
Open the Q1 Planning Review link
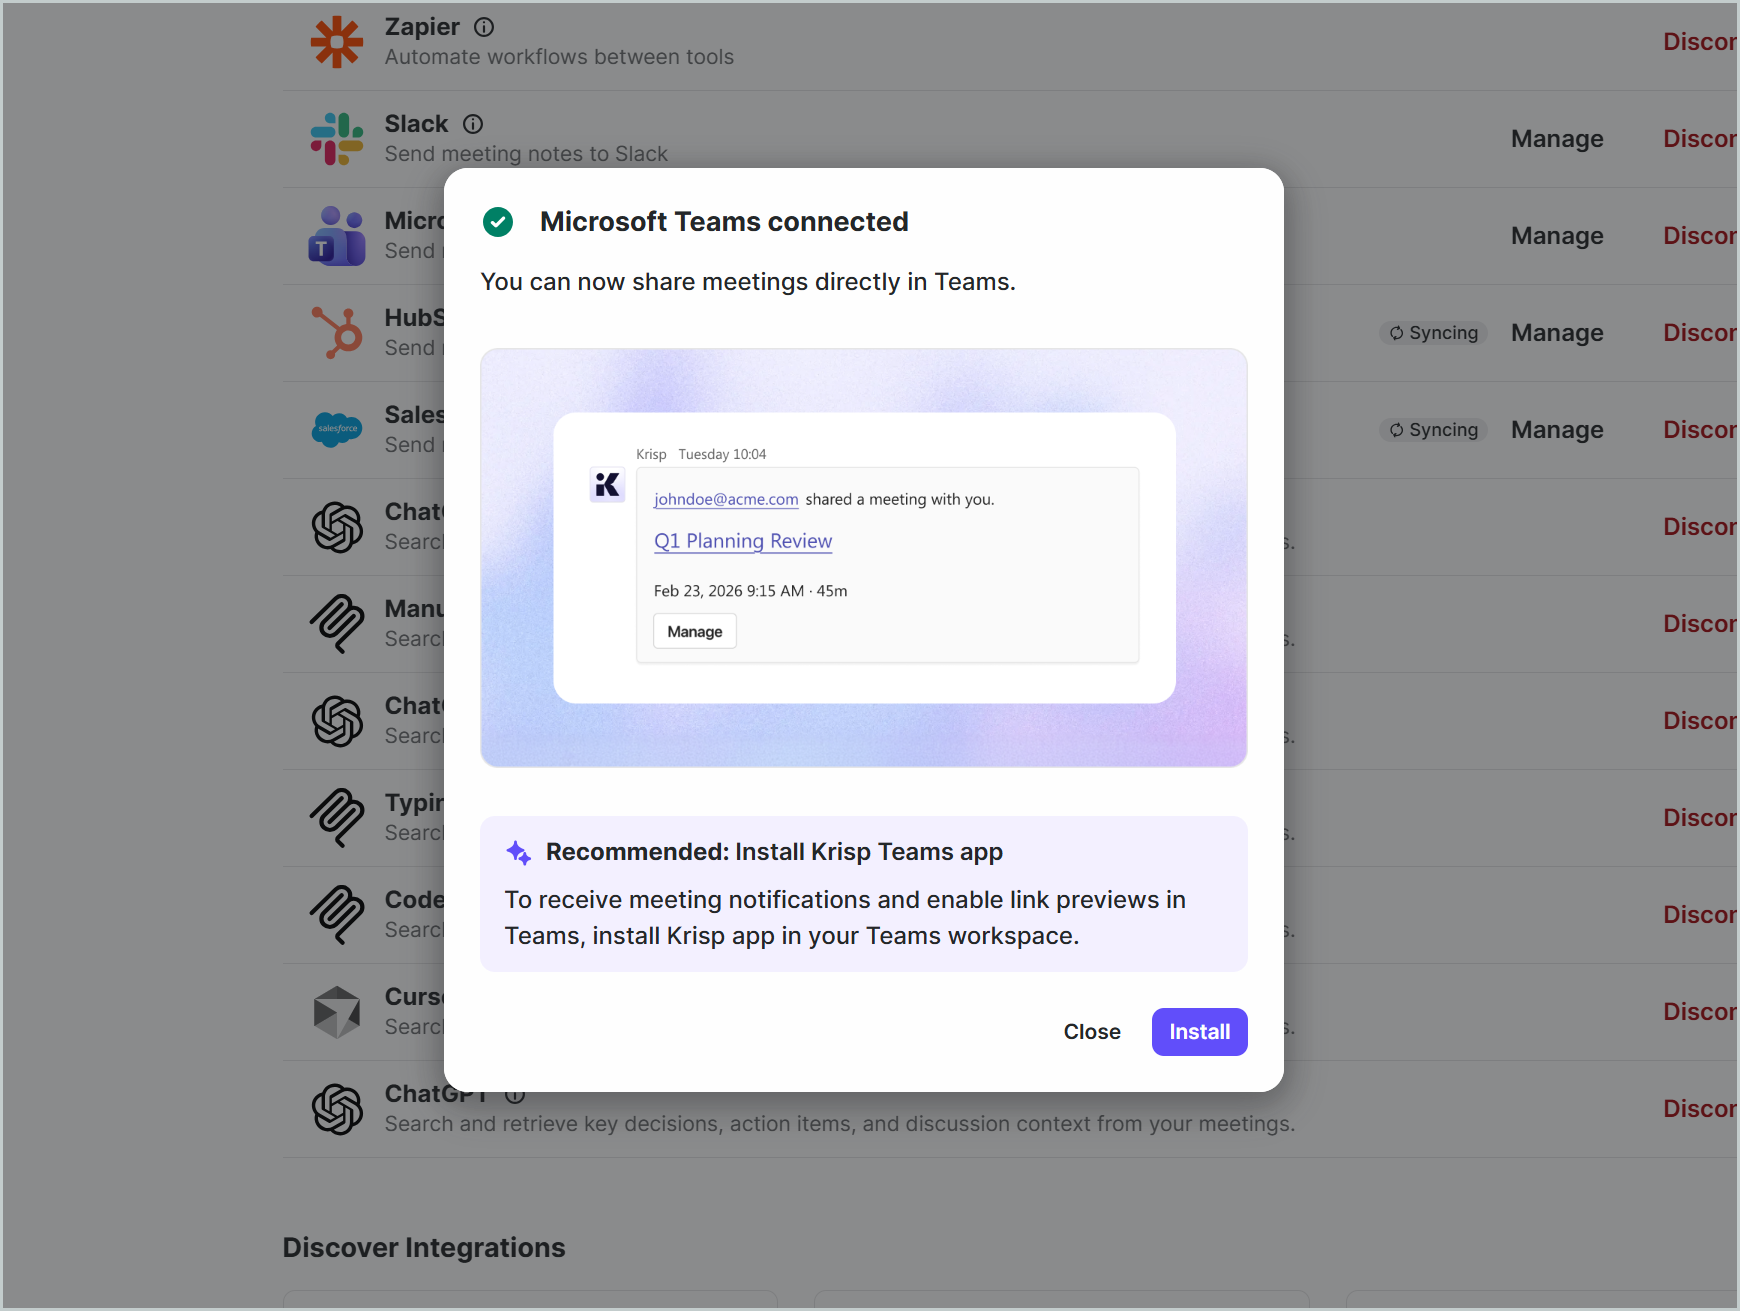tap(742, 541)
